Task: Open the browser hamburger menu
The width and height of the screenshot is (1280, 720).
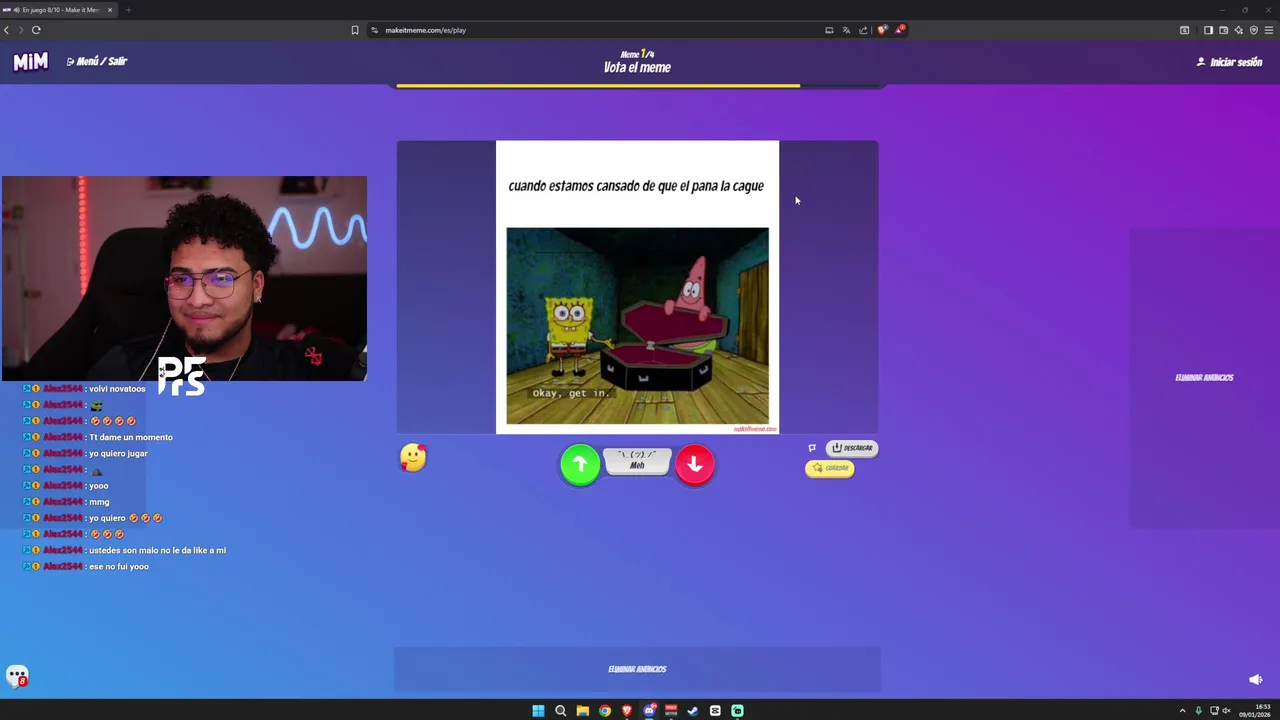Action: pos(1269,30)
